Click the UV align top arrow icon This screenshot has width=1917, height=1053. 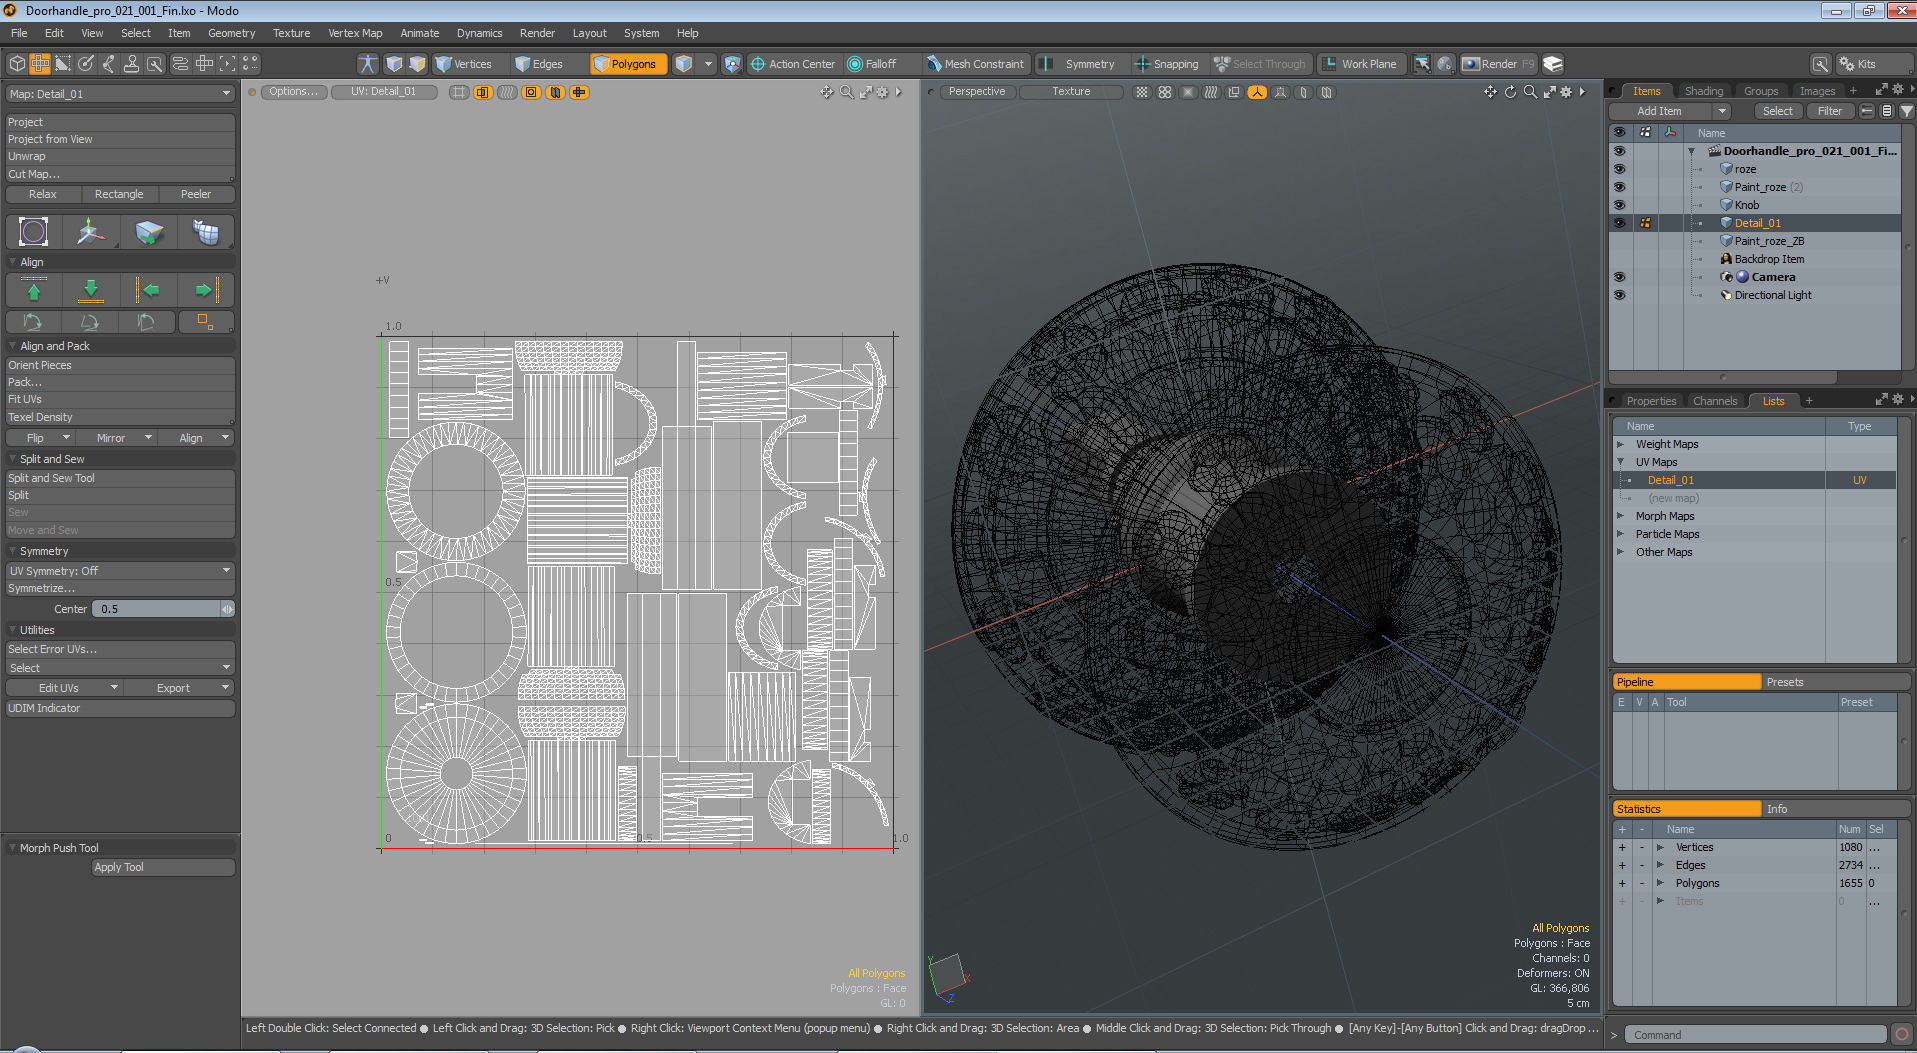click(33, 290)
